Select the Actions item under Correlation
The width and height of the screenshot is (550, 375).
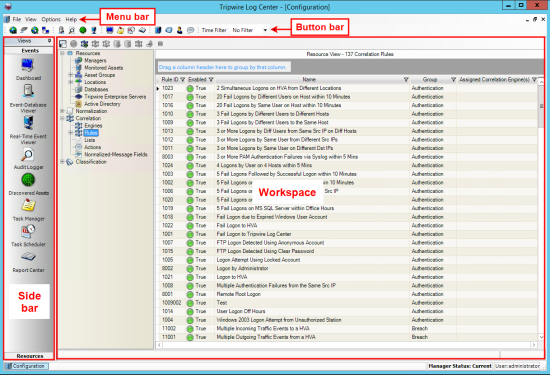pos(93,147)
